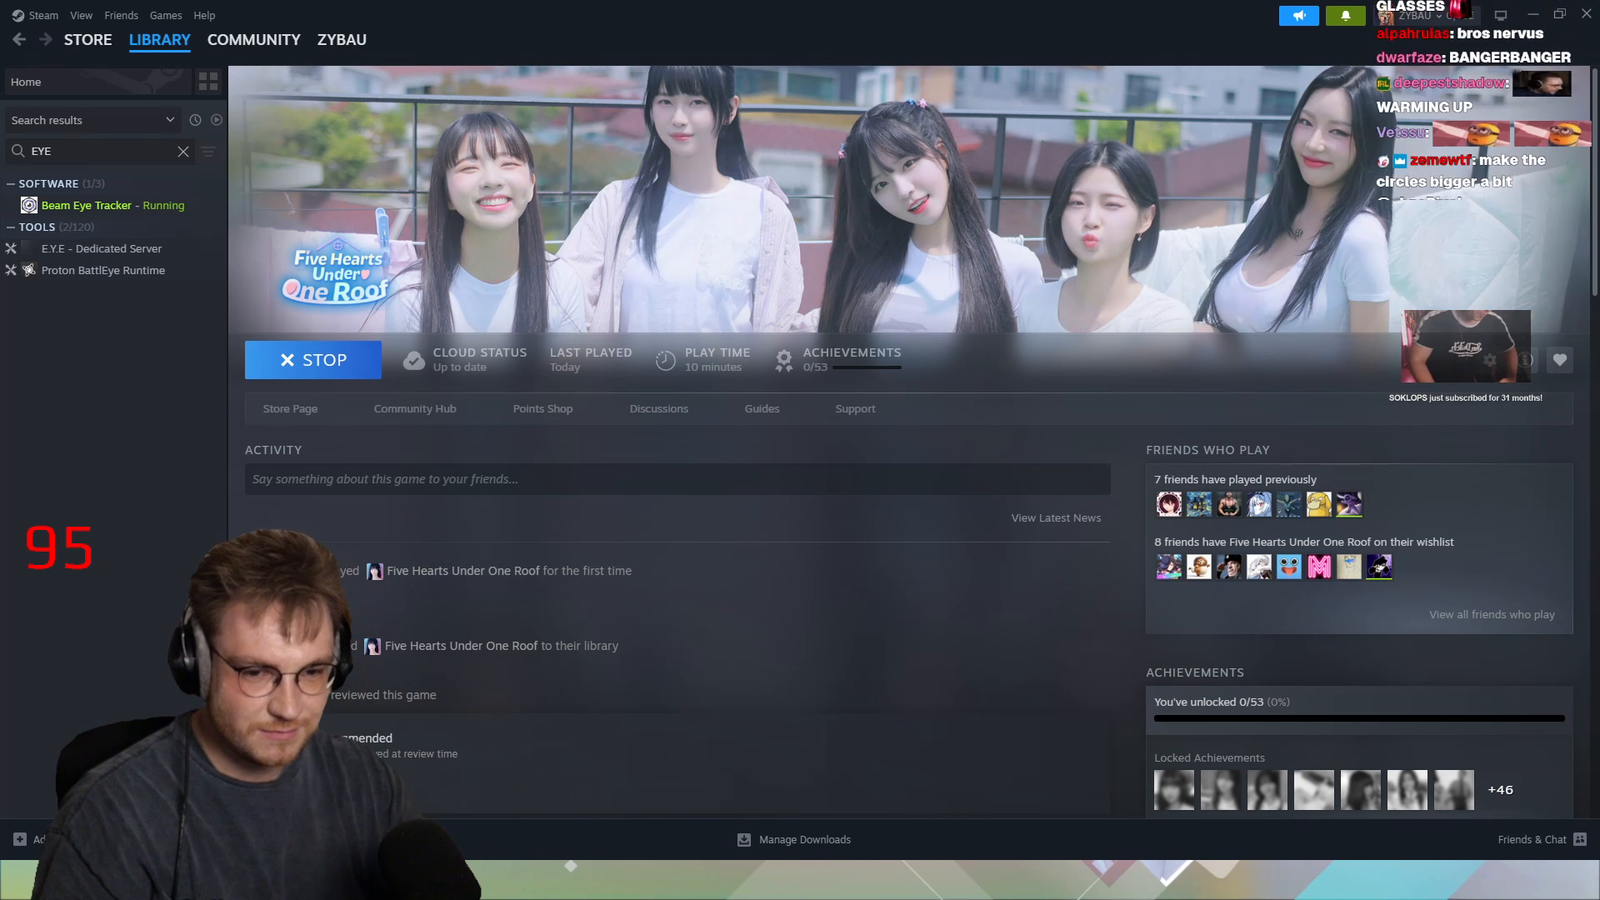
Task: Click the Manage Downloads icon
Action: [744, 840]
